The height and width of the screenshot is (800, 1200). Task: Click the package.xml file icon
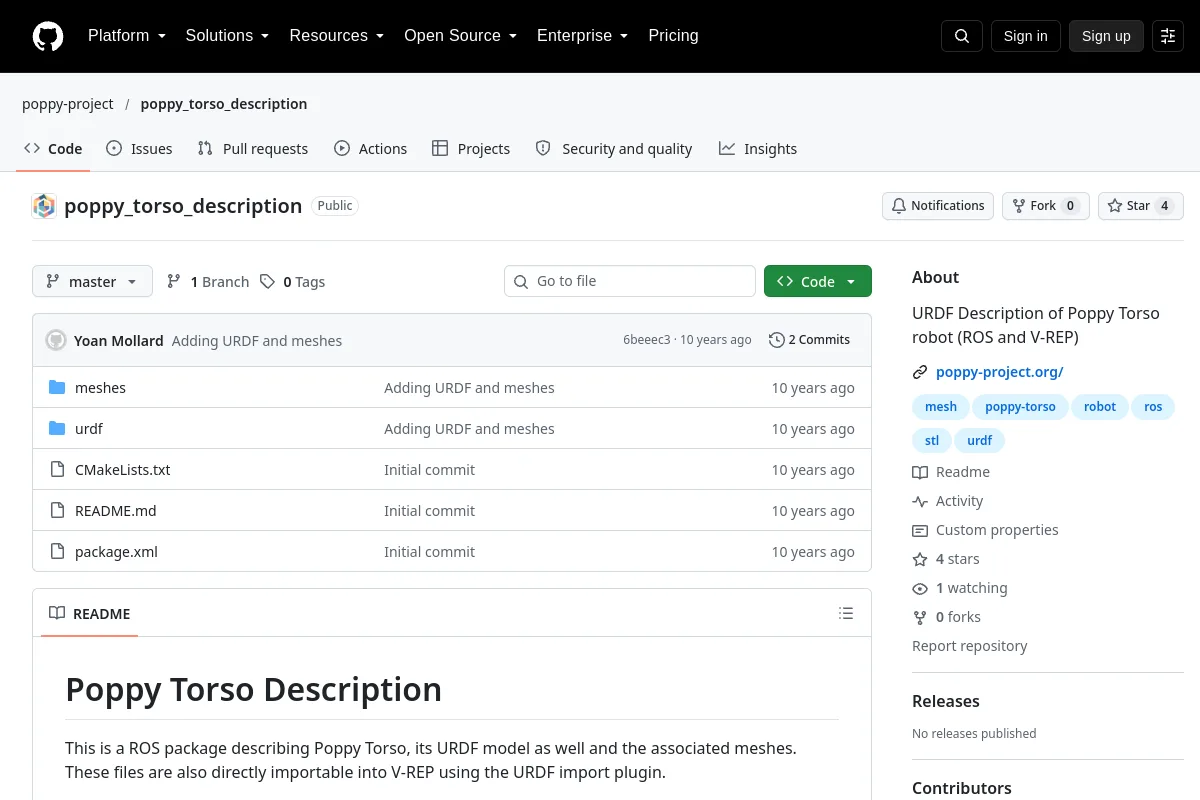pyautogui.click(x=57, y=552)
